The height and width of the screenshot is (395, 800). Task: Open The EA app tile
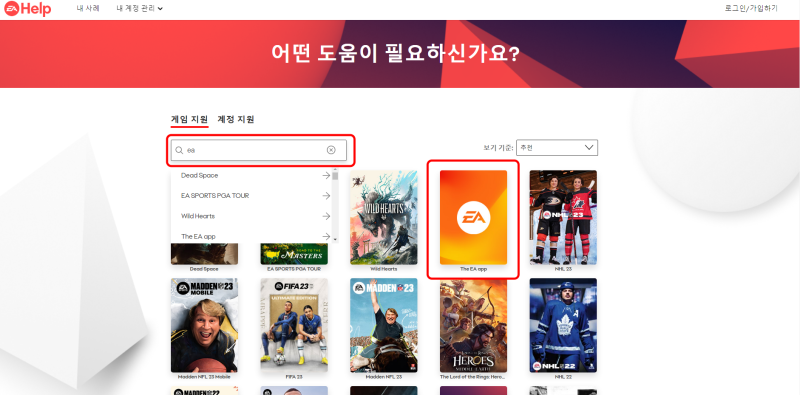[473, 217]
